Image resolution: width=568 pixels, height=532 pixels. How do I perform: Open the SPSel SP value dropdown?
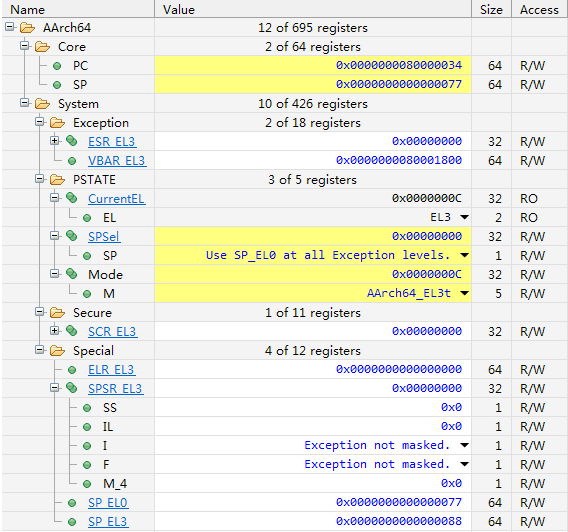coord(464,255)
